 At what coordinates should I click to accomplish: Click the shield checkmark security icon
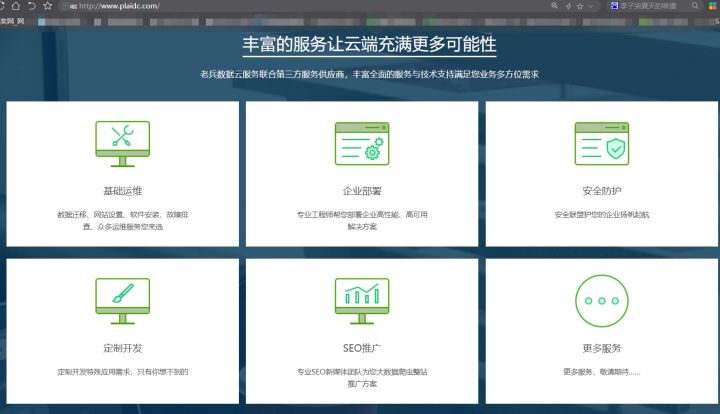(x=602, y=144)
